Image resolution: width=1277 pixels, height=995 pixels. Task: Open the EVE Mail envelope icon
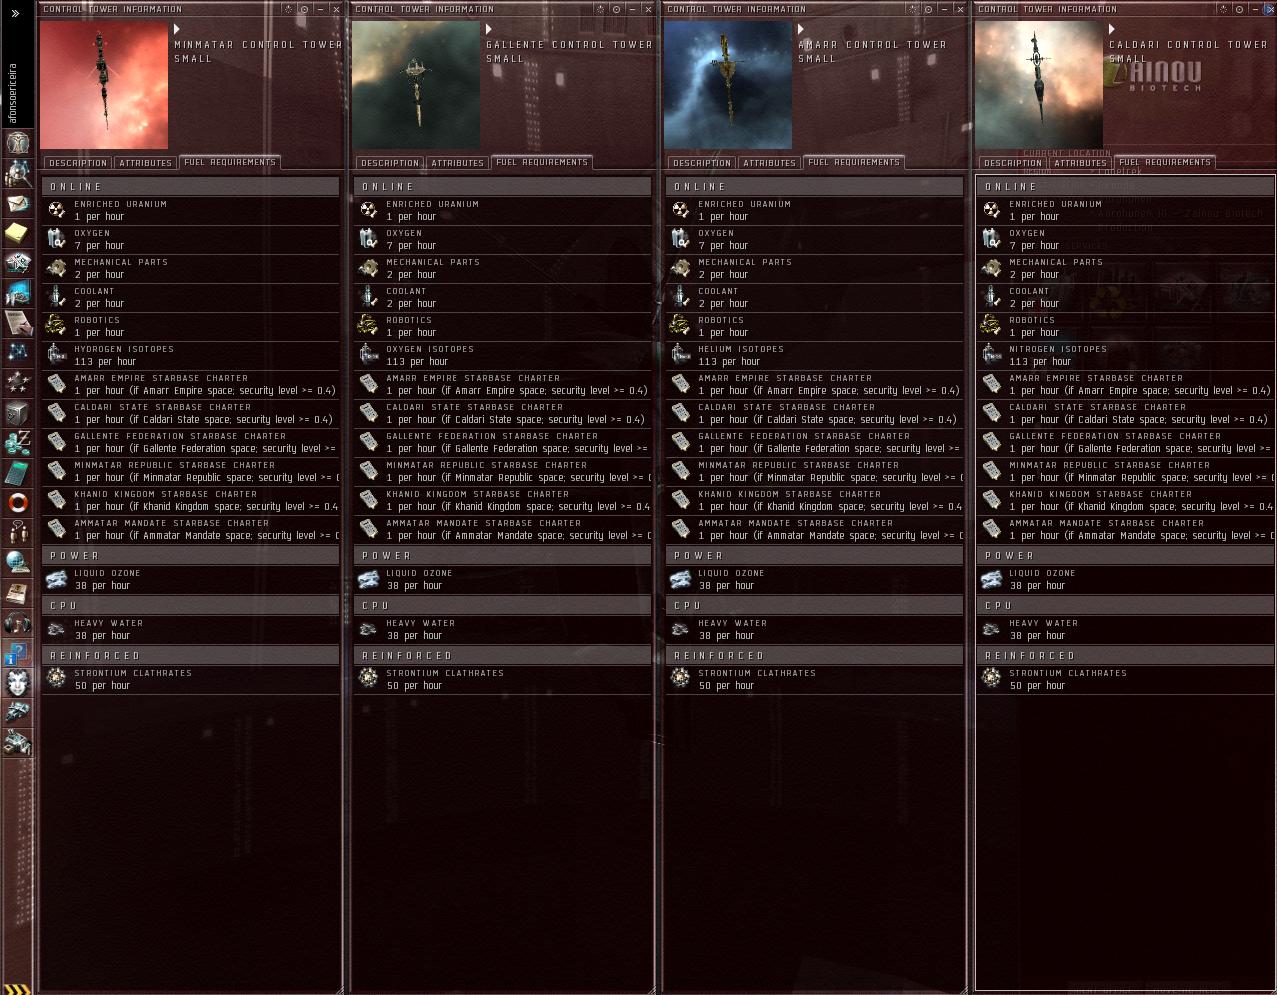[18, 203]
